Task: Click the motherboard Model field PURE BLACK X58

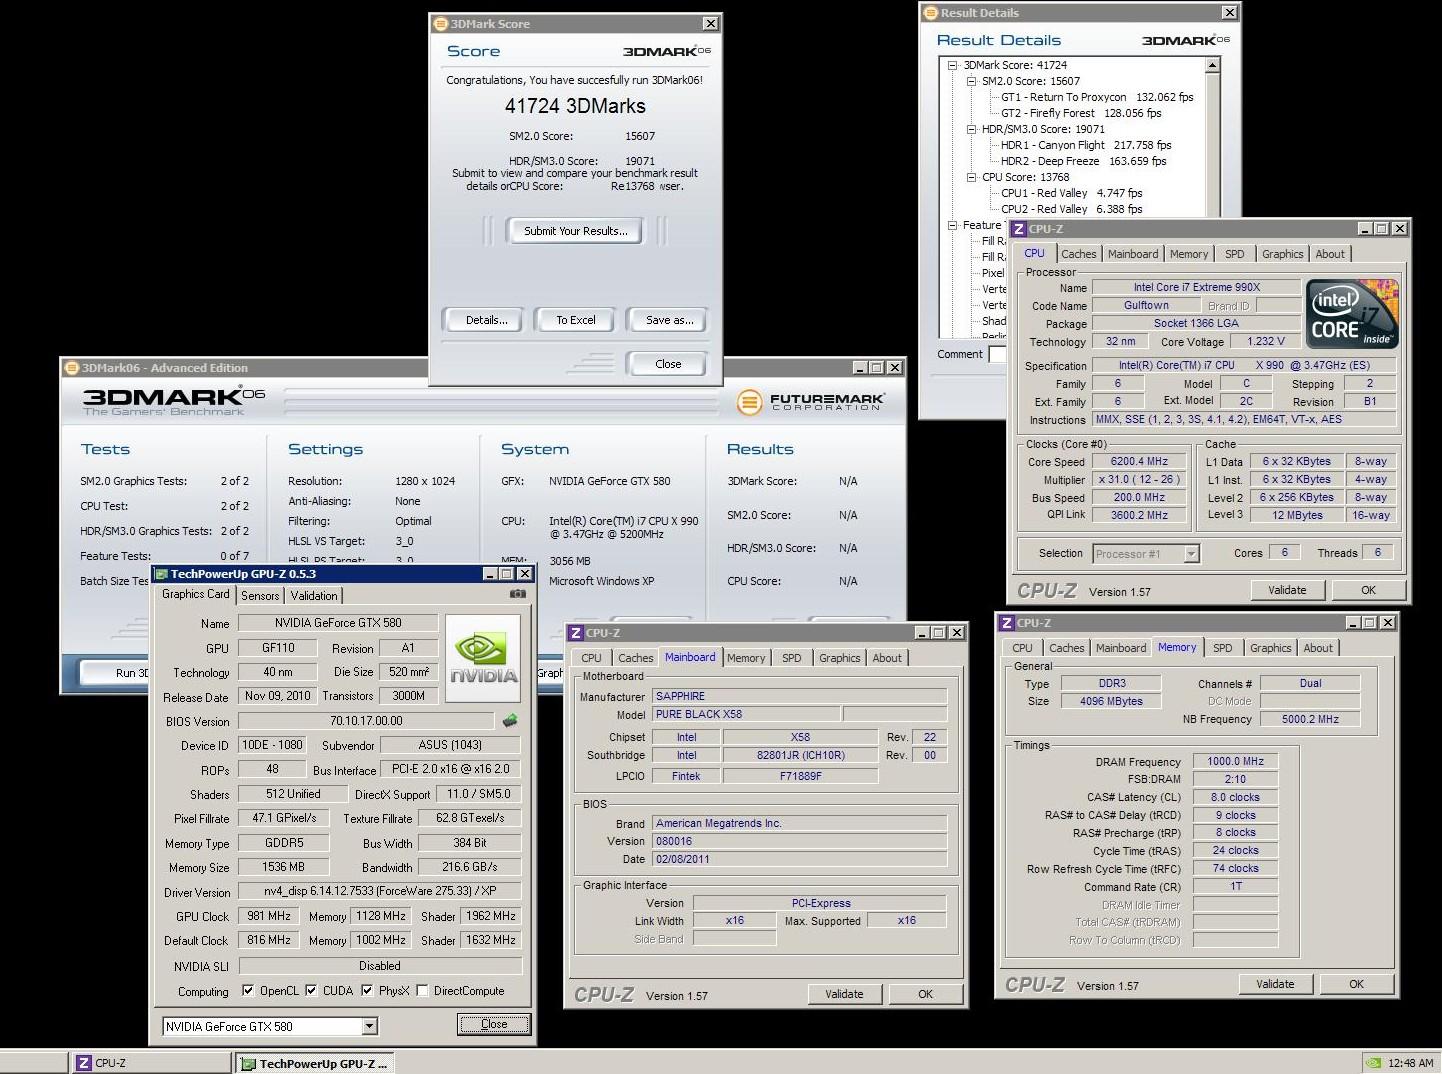Action: (746, 714)
